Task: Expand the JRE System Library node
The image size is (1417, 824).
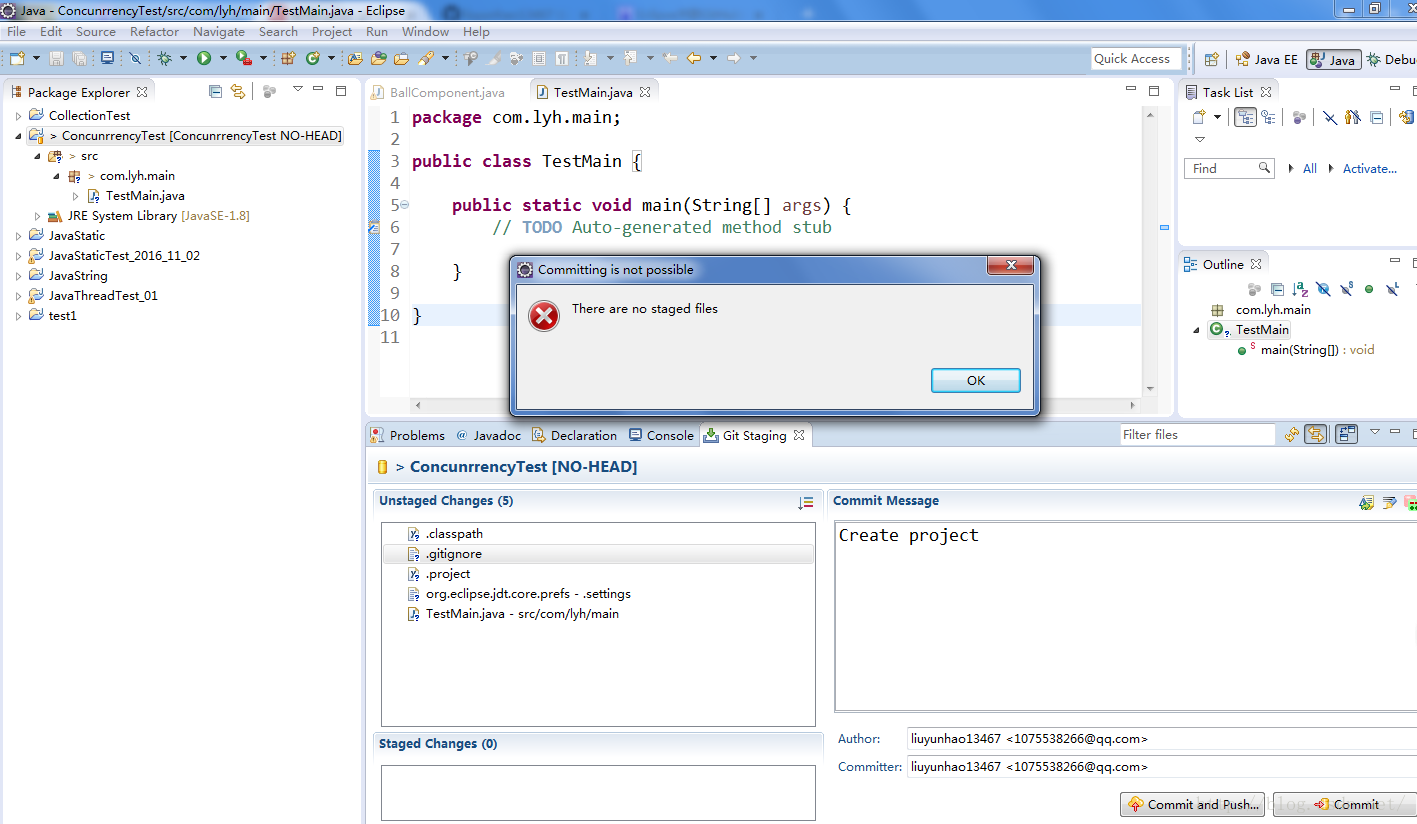Action: (x=37, y=216)
